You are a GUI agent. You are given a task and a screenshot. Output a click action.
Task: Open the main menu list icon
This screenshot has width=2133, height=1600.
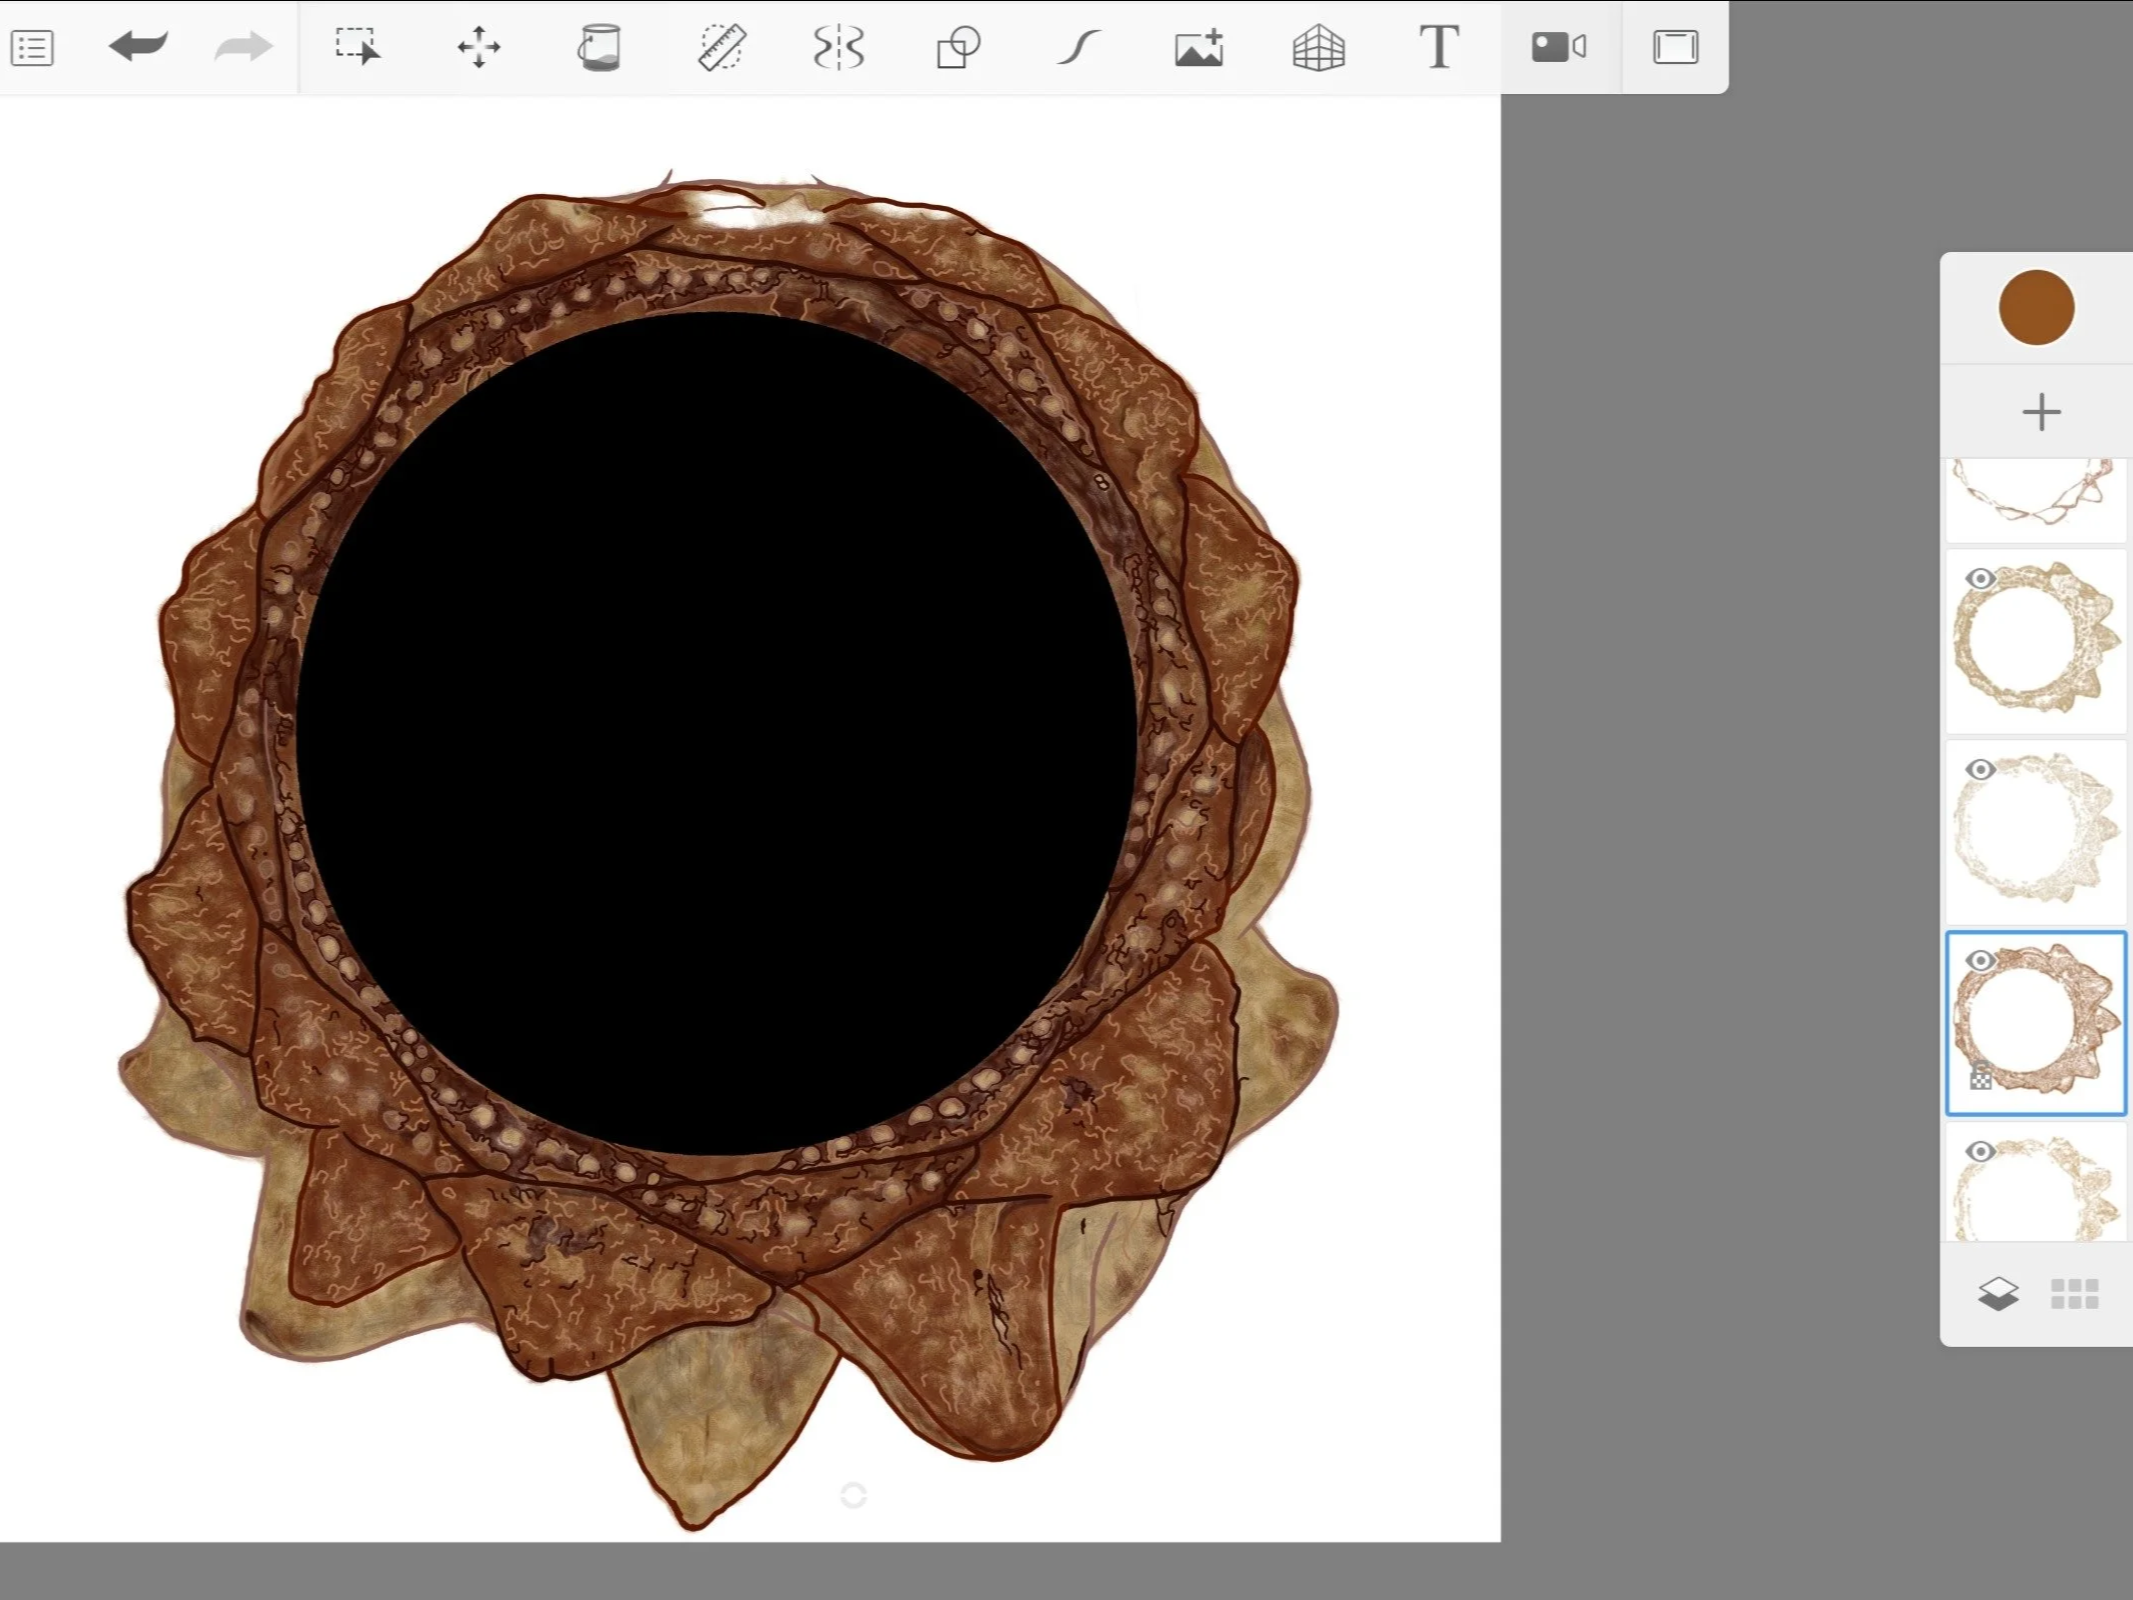click(32, 48)
